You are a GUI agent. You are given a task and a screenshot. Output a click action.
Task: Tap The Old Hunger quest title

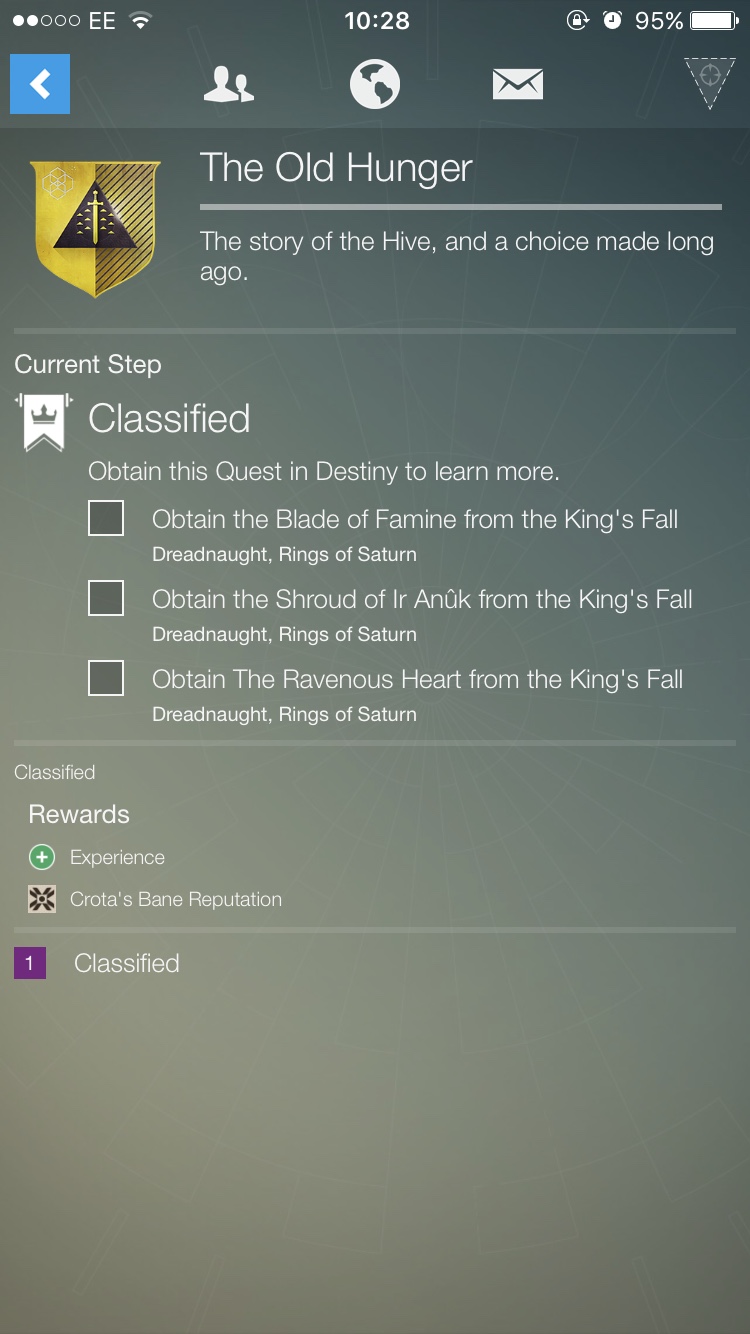336,168
